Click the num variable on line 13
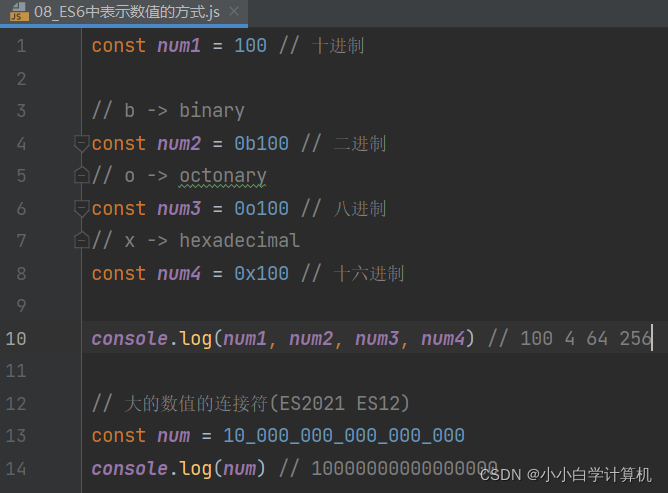This screenshot has height=493, width=668. (x=173, y=436)
